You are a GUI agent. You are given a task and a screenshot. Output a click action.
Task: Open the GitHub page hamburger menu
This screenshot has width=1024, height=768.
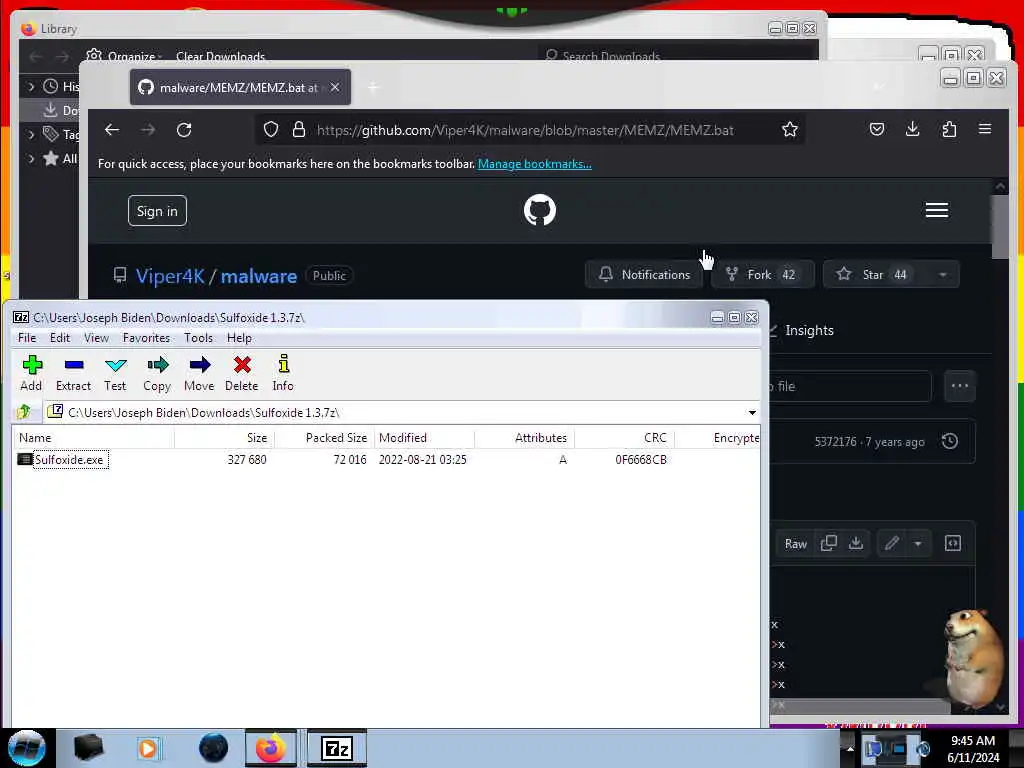(936, 210)
